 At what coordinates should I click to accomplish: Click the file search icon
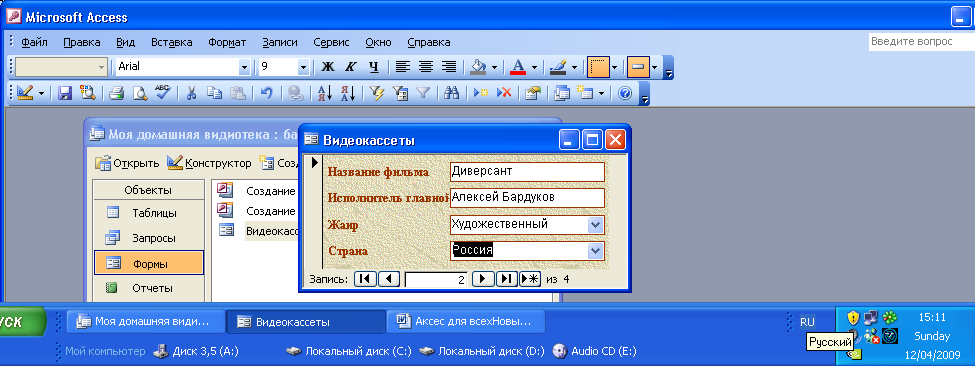[x=88, y=93]
